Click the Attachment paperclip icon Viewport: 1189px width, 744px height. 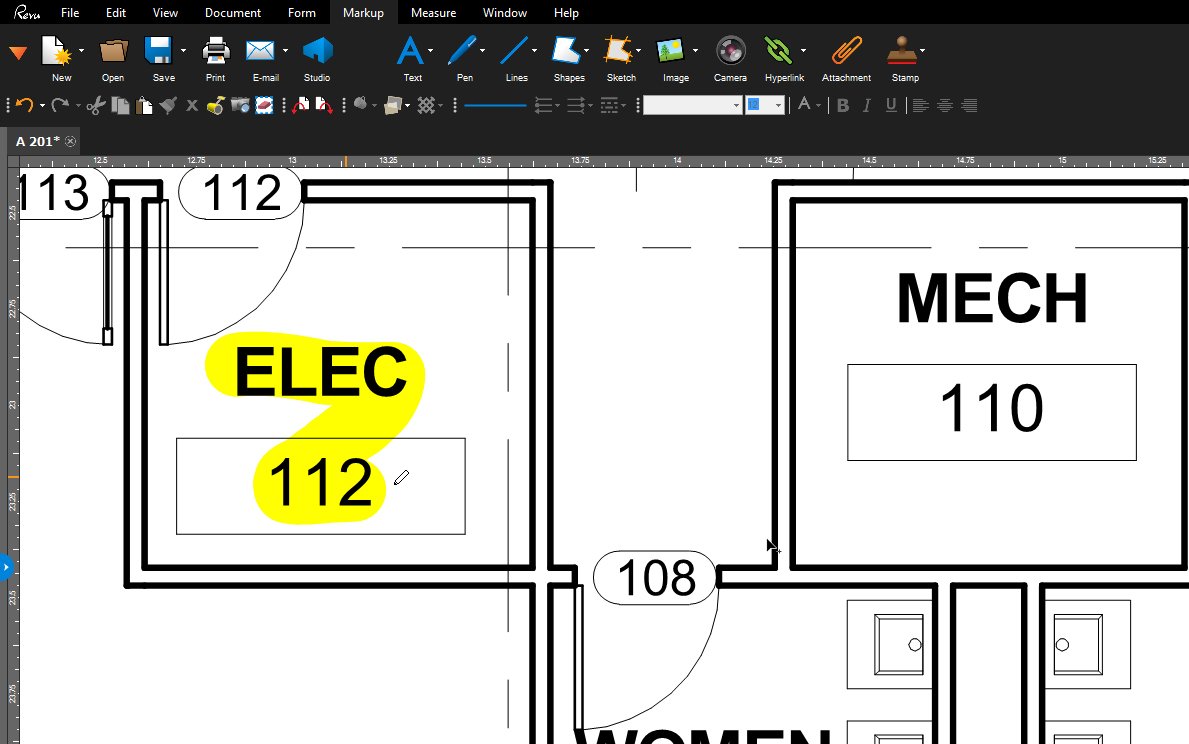846,52
